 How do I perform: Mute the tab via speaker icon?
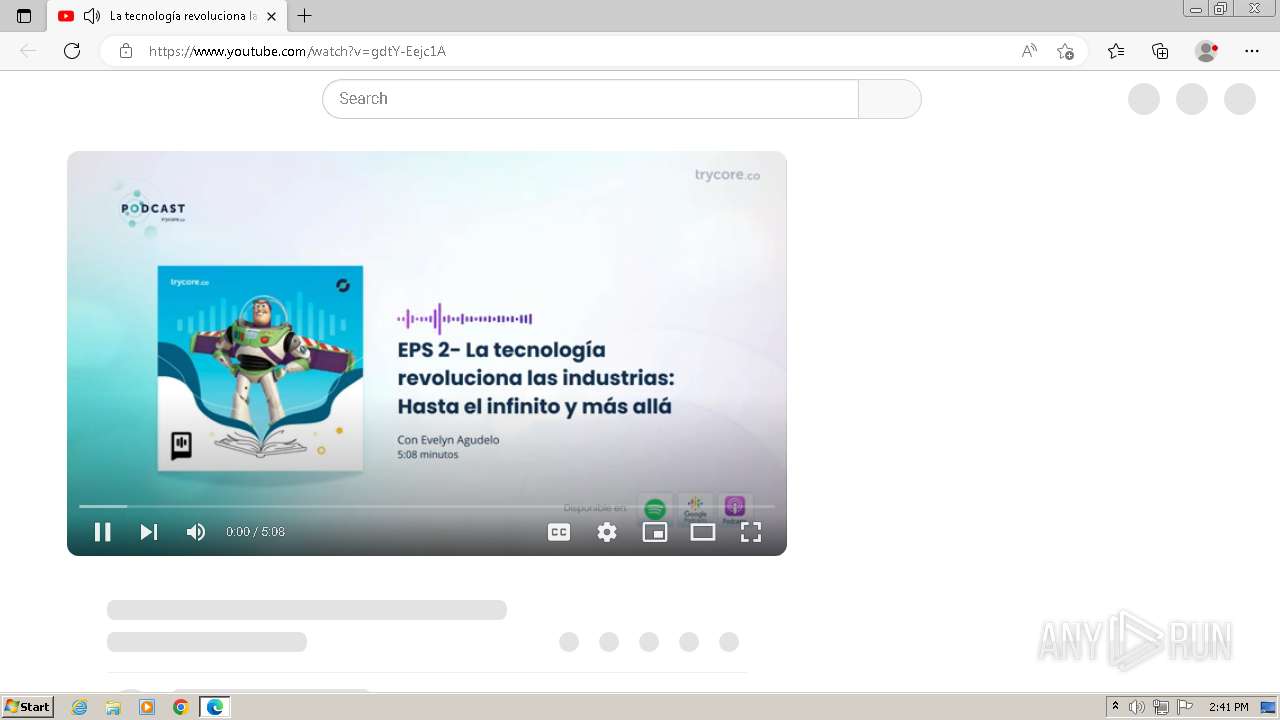pyautogui.click(x=92, y=16)
